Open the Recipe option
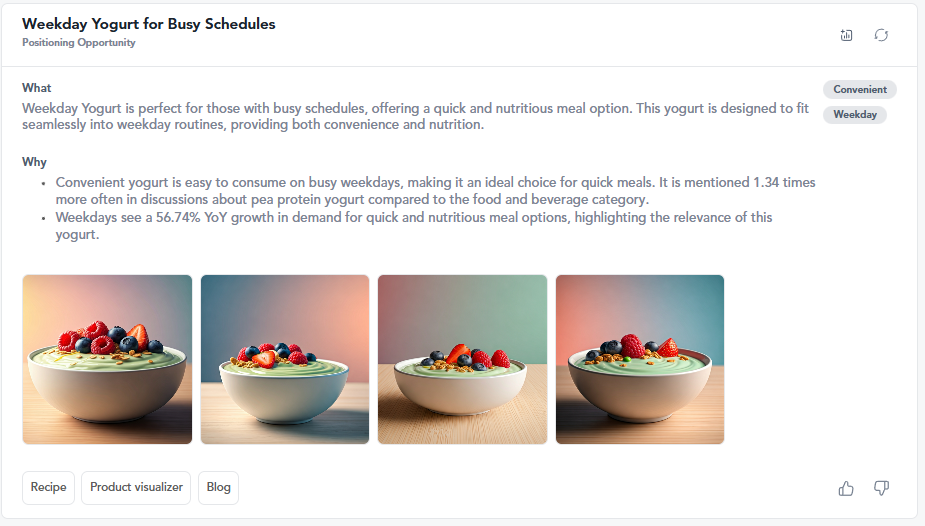925x526 pixels. click(x=48, y=488)
